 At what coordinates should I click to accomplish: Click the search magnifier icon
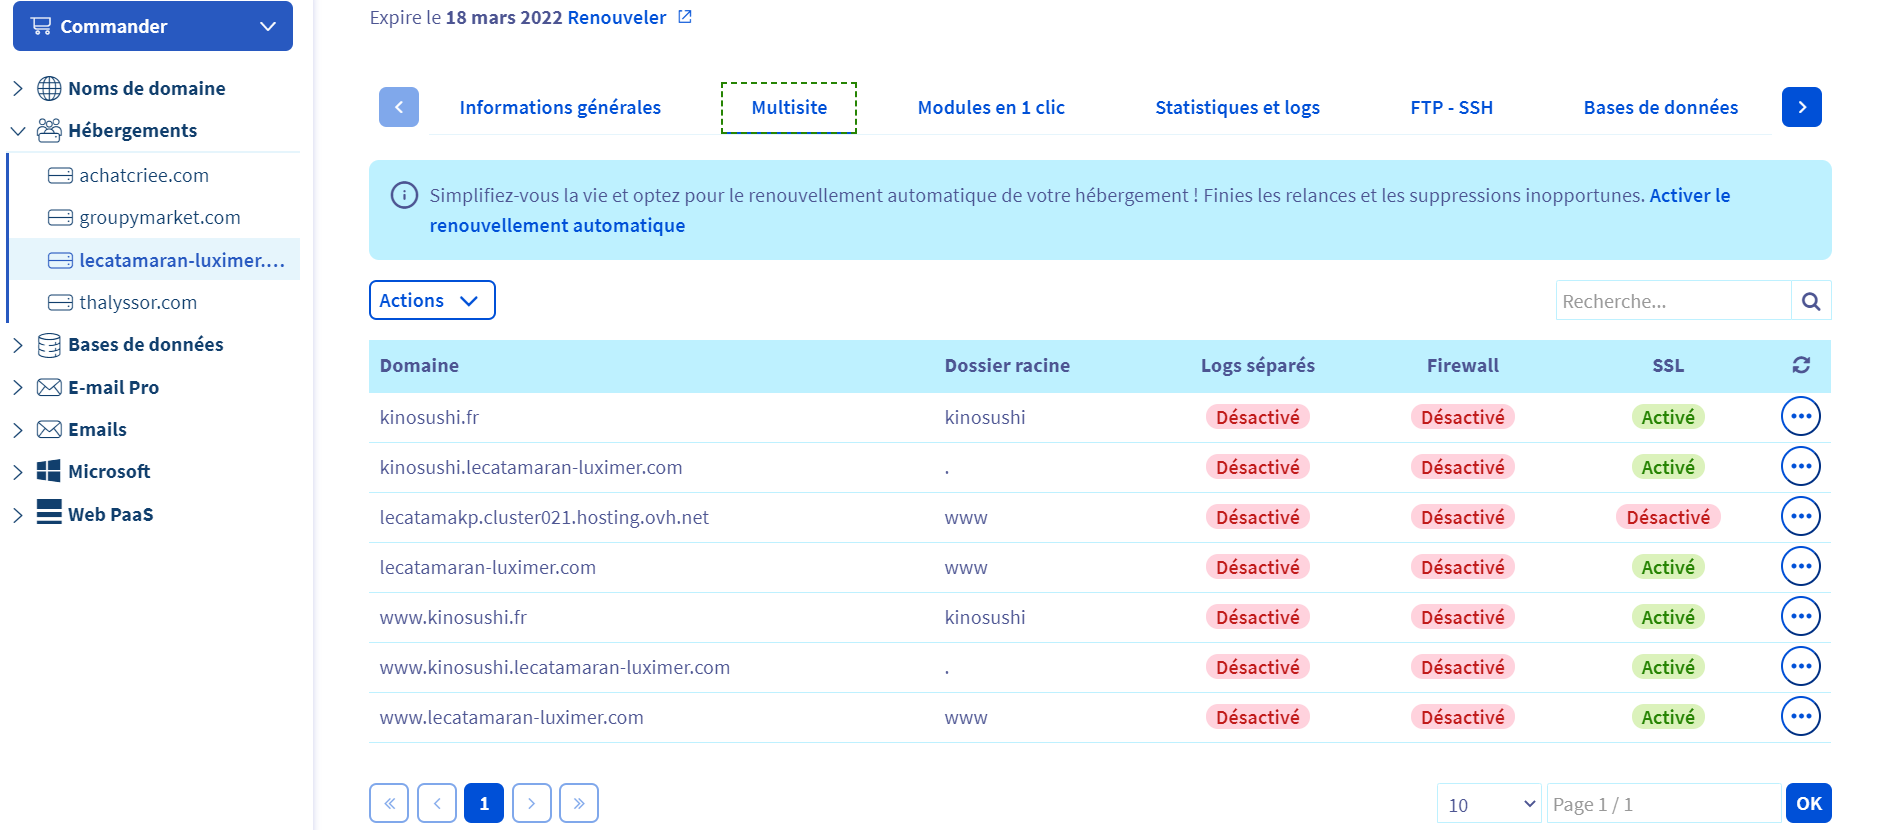pyautogui.click(x=1810, y=301)
